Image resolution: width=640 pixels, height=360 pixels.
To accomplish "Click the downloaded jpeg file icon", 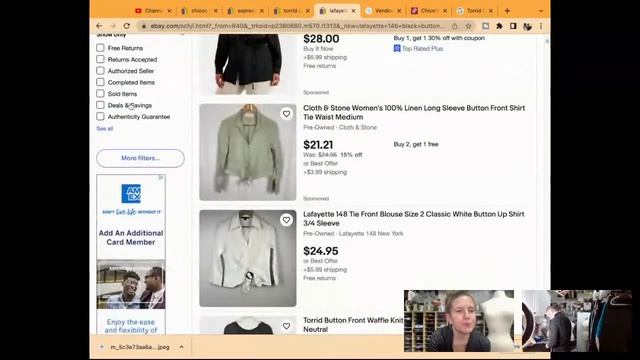I will click(102, 347).
